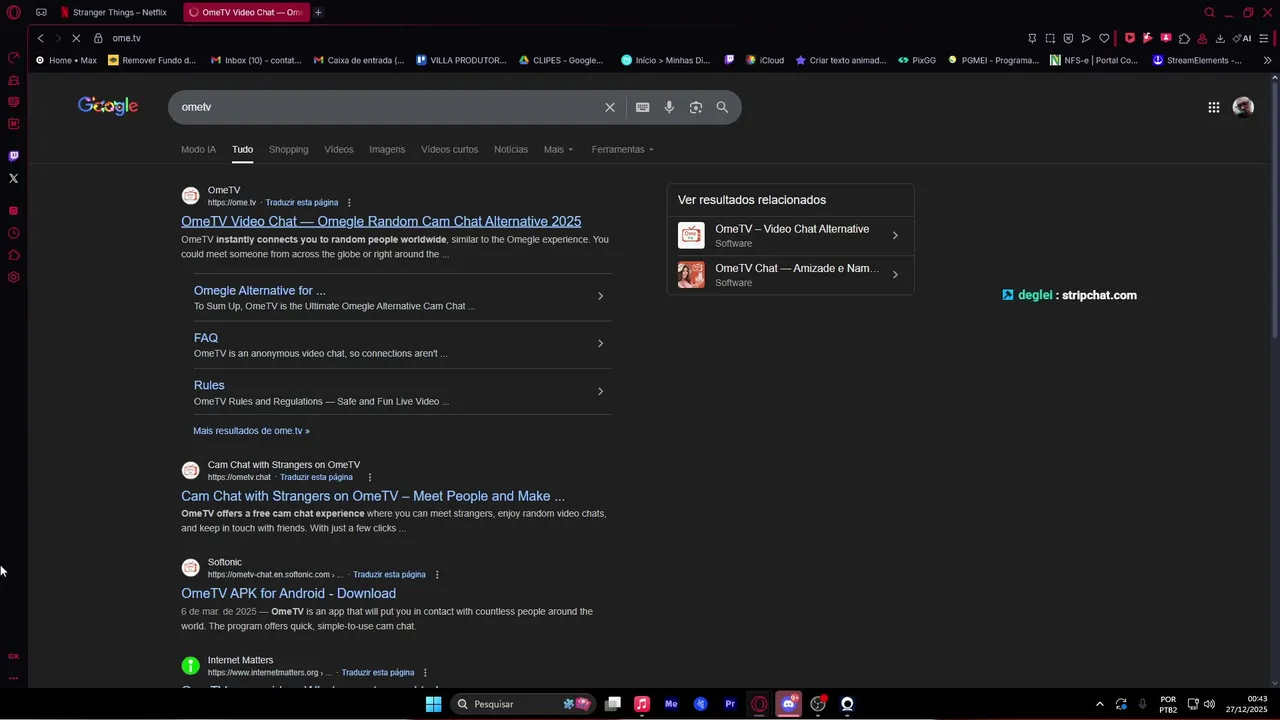The image size is (1280, 720).
Task: Select the Shopping search tab
Action: [288, 149]
